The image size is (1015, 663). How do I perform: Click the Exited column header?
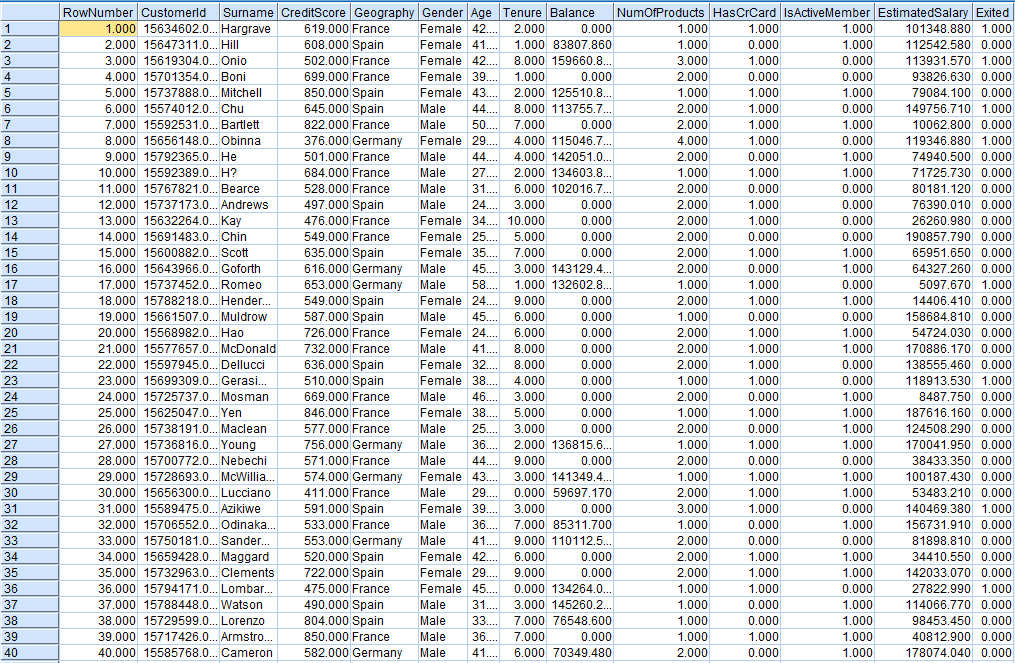[994, 13]
